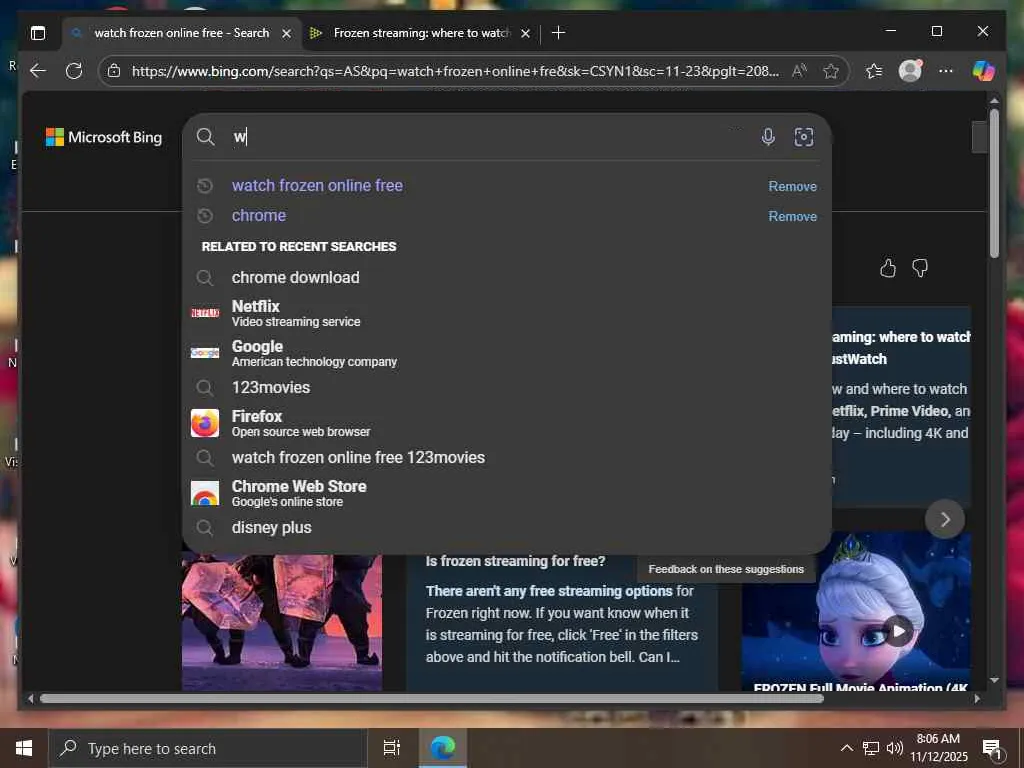1024x768 pixels.
Task: Open the Windows Start menu
Action: click(24, 748)
